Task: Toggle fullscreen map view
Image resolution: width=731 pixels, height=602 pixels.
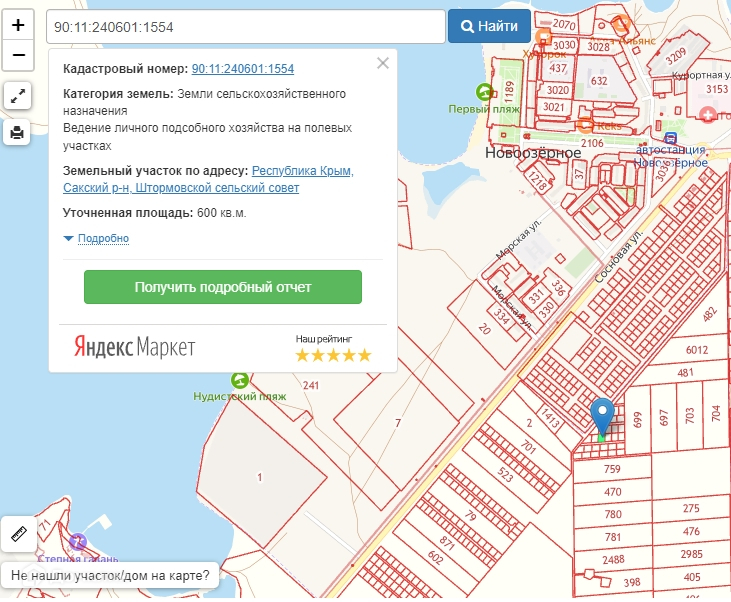Action: (17, 96)
